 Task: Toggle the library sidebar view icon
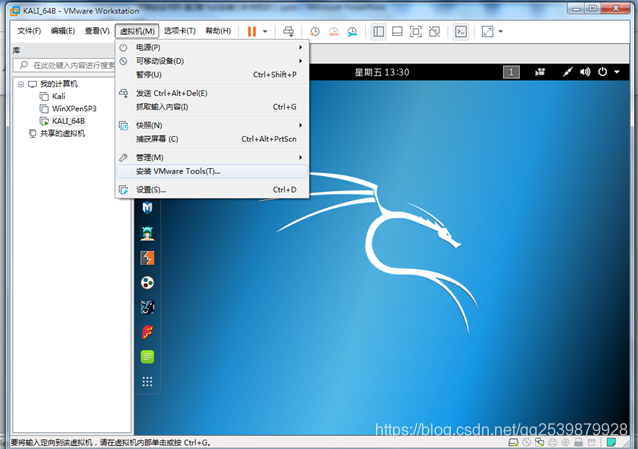point(378,31)
